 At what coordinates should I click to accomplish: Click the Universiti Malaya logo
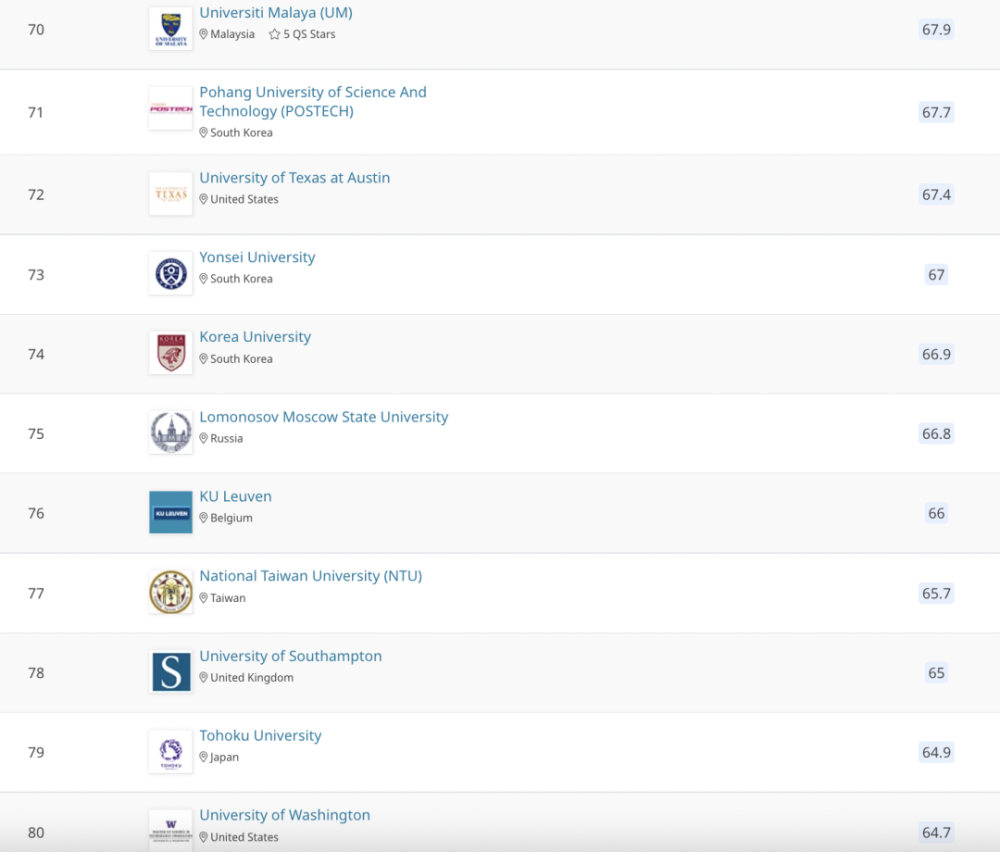click(x=171, y=29)
